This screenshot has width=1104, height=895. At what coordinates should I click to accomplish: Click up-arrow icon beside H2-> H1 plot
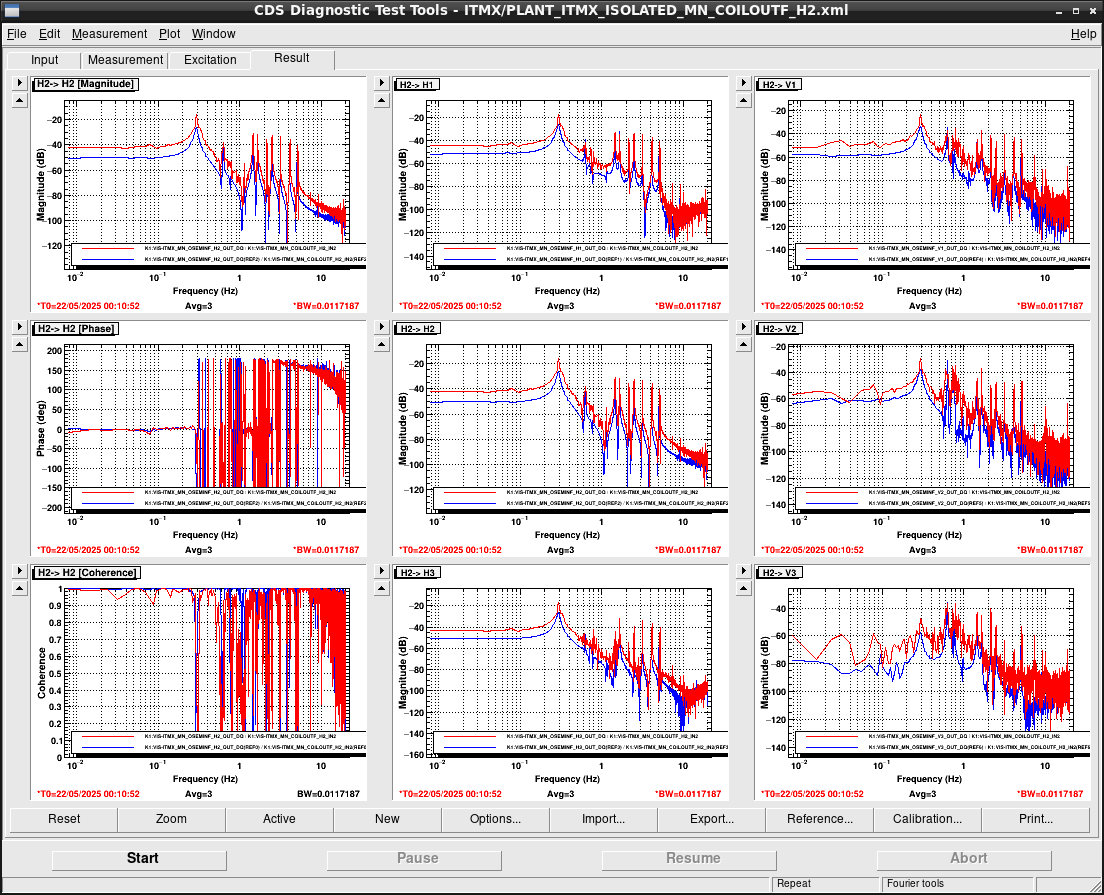[382, 101]
